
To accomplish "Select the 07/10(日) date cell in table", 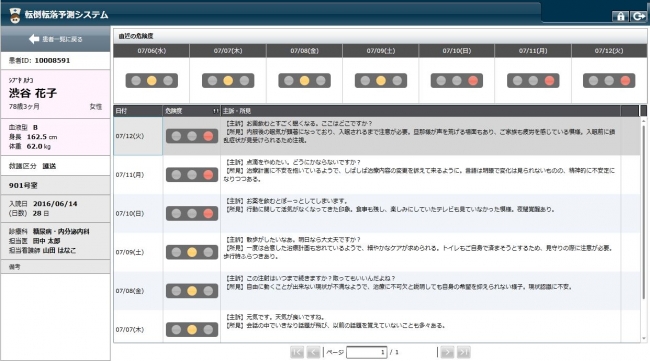I will click(x=138, y=213).
